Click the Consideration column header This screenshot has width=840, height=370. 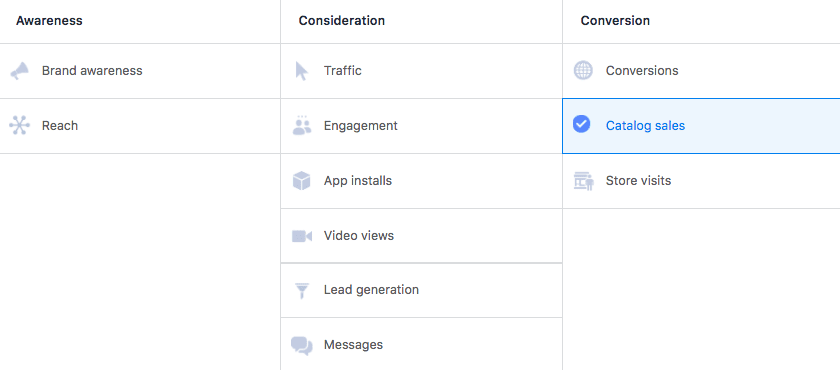coord(342,21)
